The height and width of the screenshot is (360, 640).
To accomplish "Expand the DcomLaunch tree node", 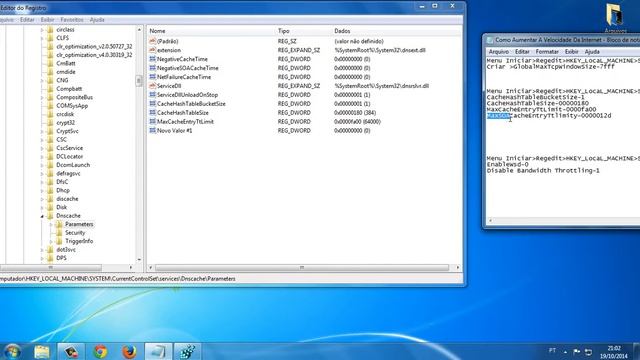I will (42, 165).
